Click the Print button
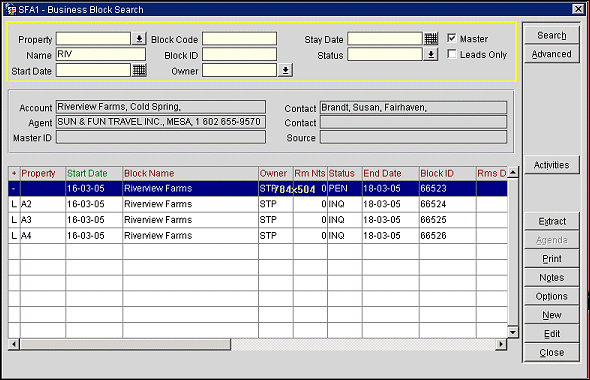This screenshot has width=590, height=380. pos(552,259)
